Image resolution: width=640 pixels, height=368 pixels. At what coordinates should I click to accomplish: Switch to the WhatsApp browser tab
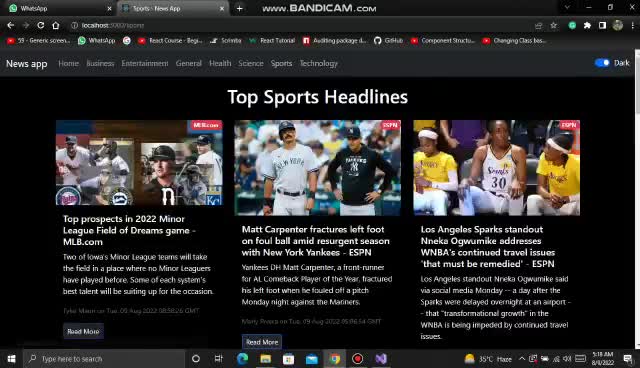(x=57, y=8)
